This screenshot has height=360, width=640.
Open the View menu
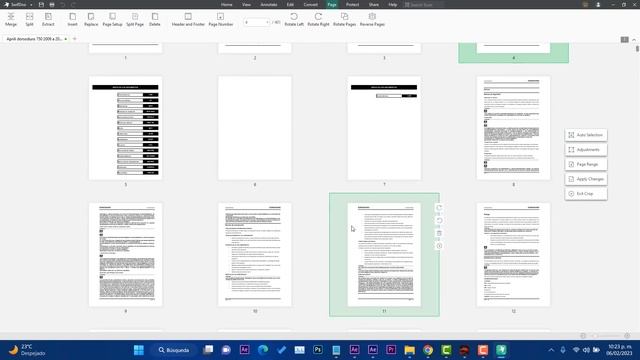click(247, 4)
